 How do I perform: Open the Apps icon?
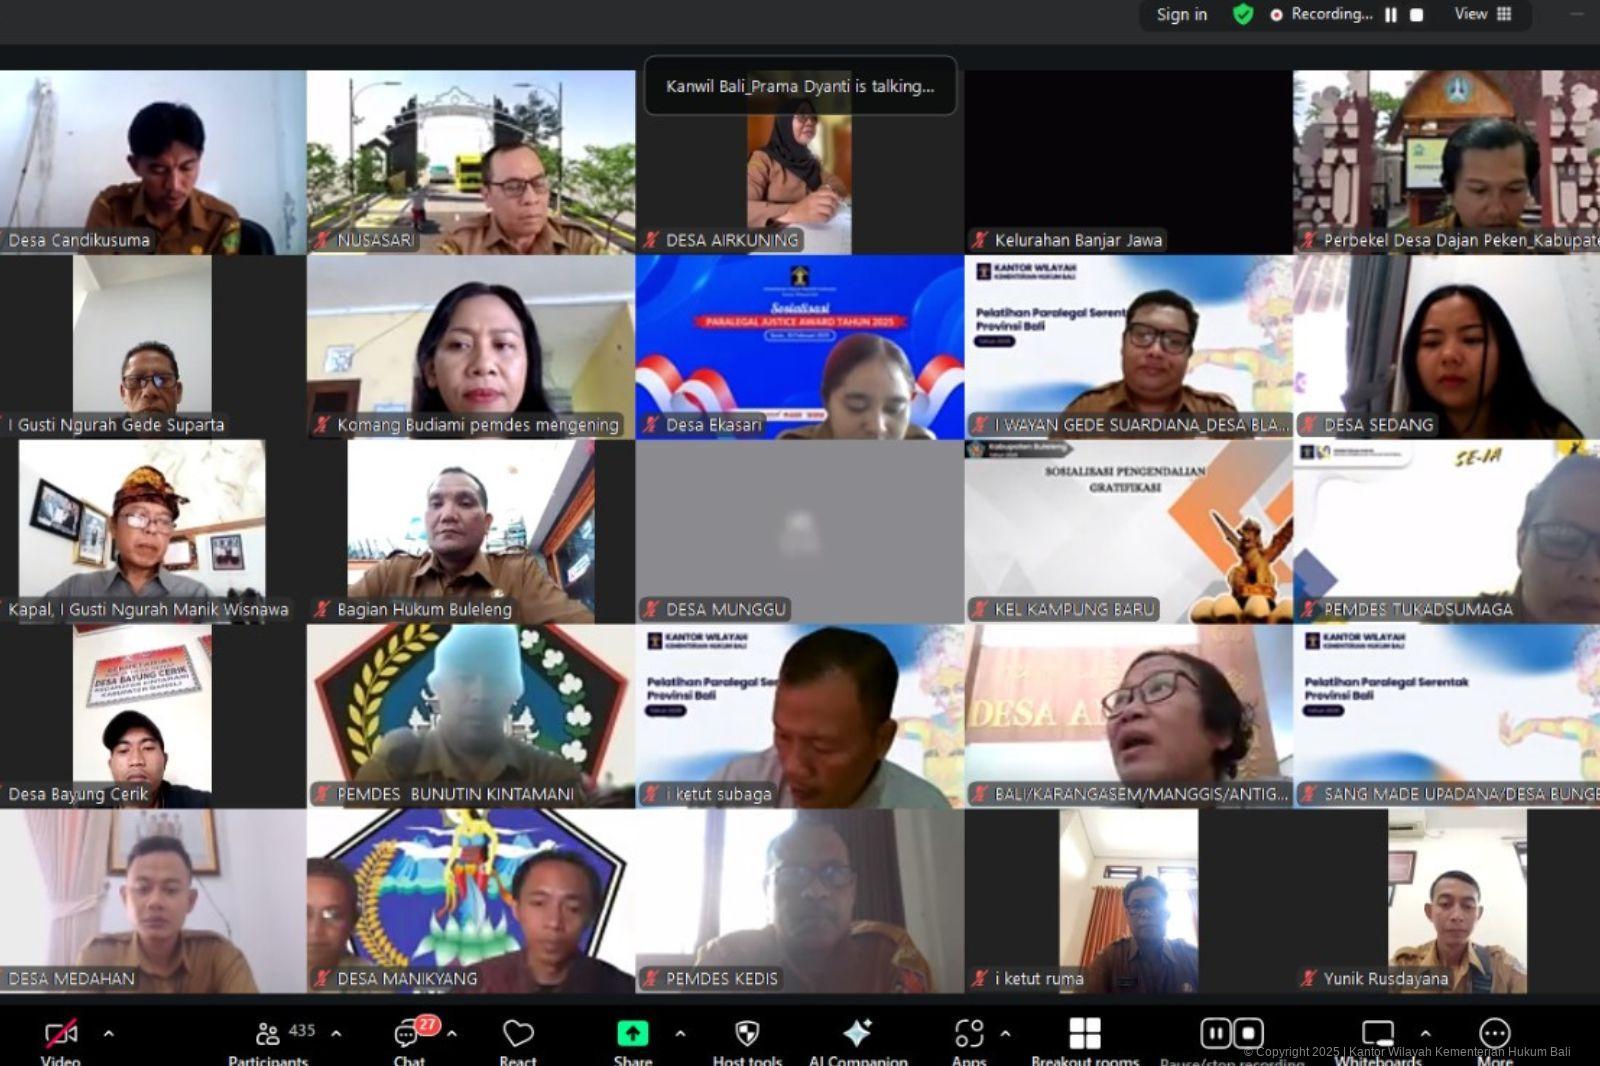click(969, 1035)
